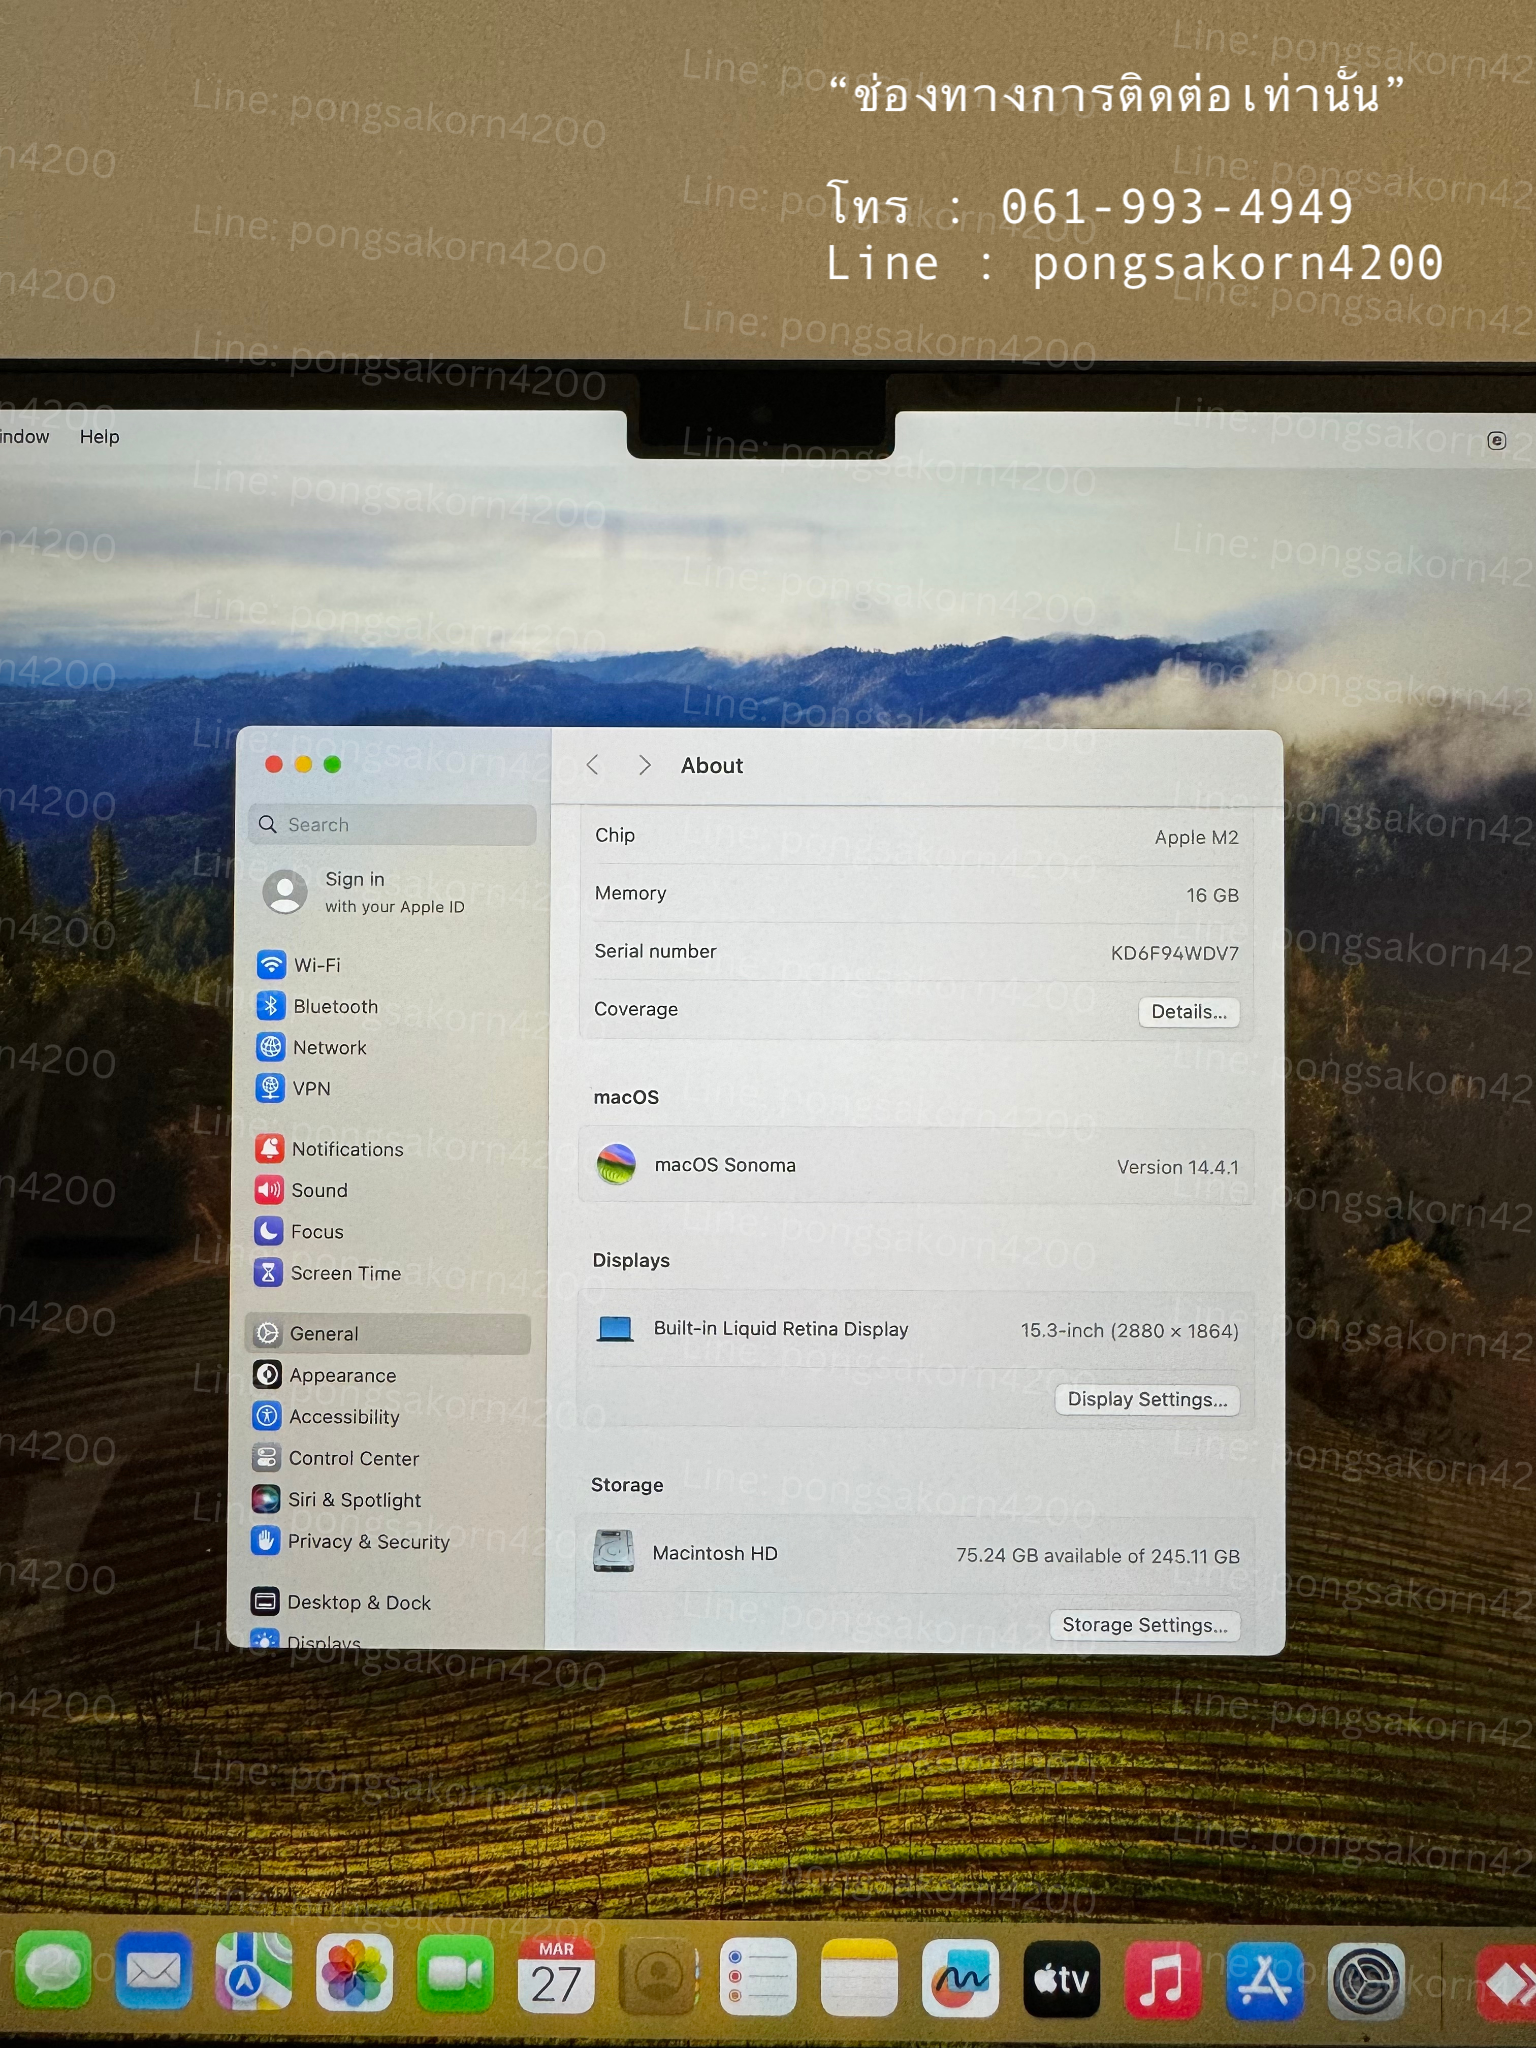Open the Music app in Dock

[1162, 1979]
